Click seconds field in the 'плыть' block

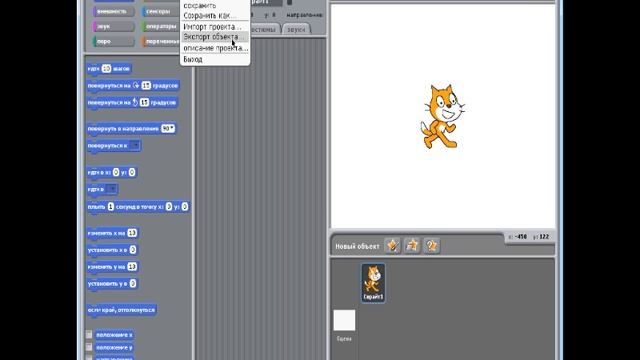click(x=111, y=207)
